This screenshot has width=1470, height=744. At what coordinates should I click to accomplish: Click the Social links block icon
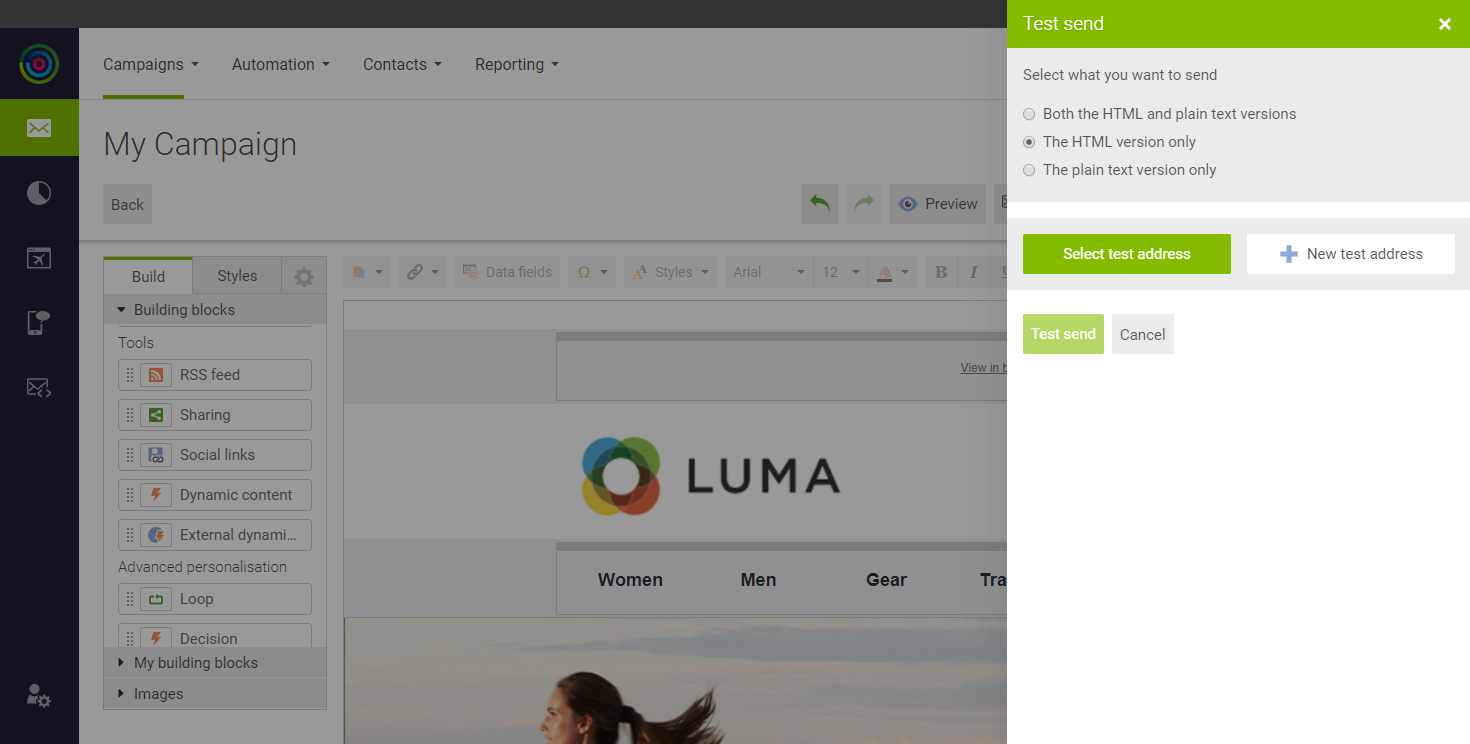tap(156, 455)
